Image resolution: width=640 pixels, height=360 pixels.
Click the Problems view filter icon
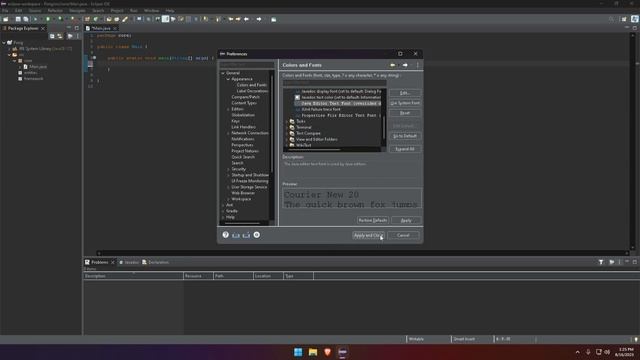(601, 262)
